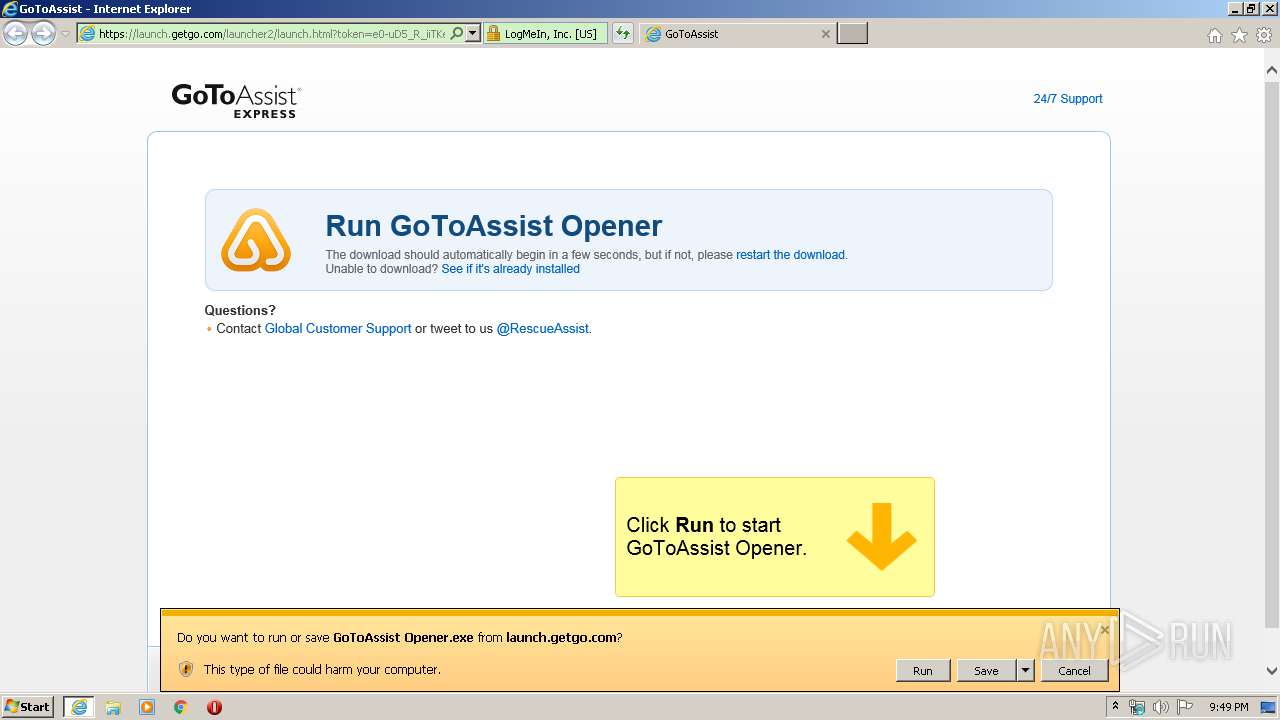Click Internet Explorer taskbar icon

78,707
